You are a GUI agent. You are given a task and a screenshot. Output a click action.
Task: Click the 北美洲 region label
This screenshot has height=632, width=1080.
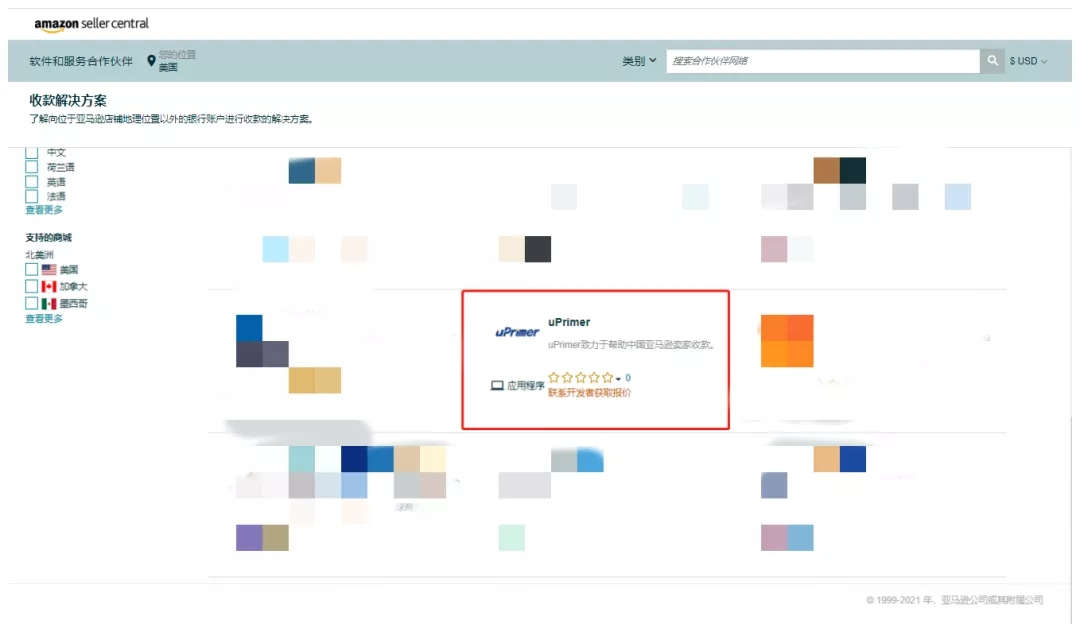coord(39,255)
